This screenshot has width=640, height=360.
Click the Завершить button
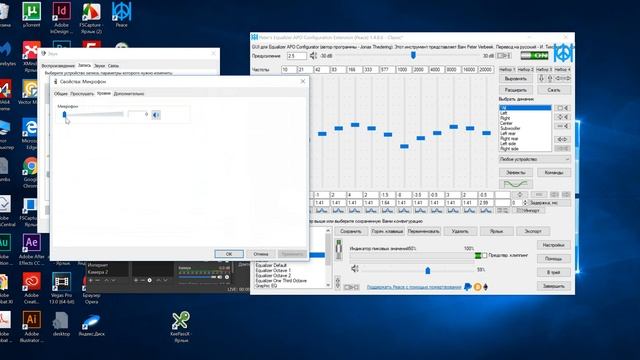point(553,286)
